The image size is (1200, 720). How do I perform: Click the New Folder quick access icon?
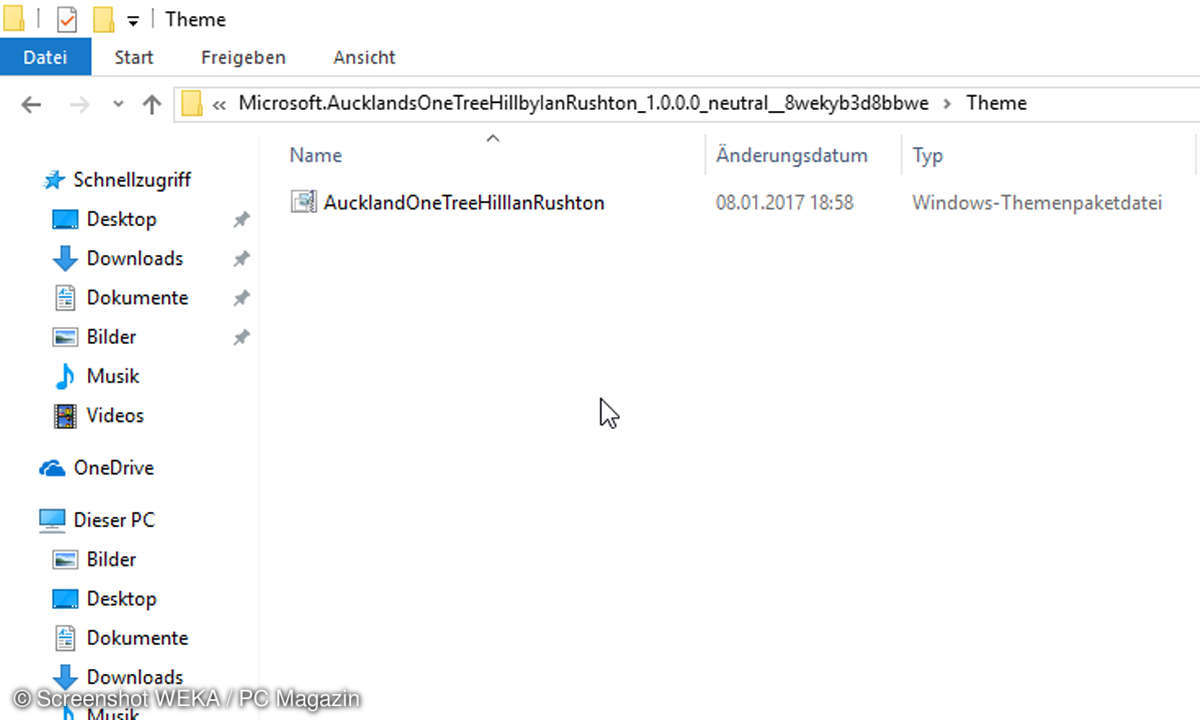click(x=102, y=19)
